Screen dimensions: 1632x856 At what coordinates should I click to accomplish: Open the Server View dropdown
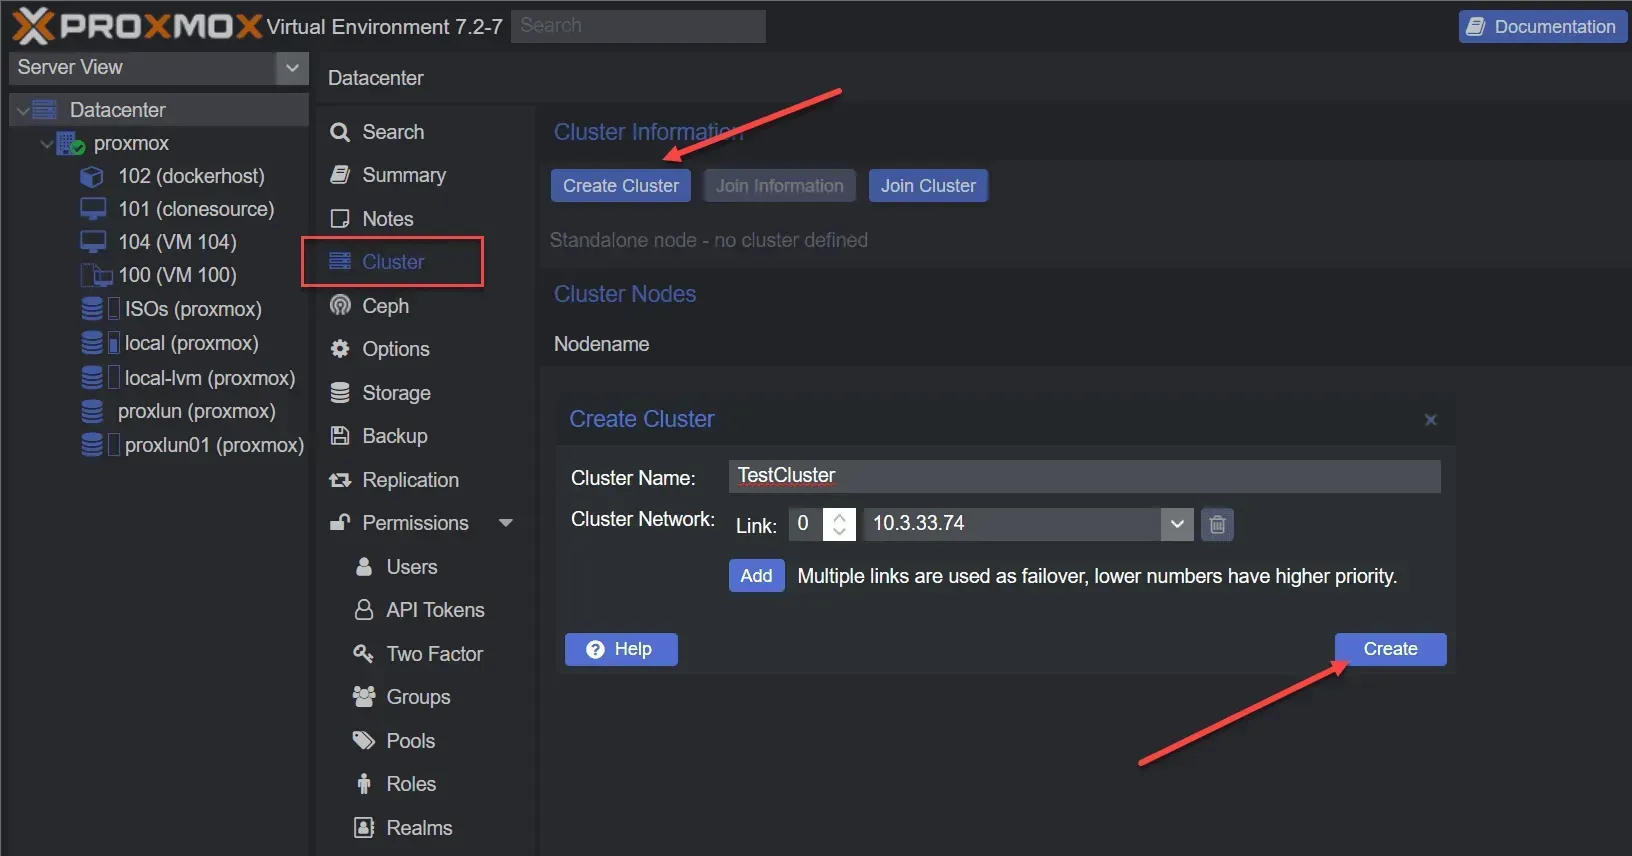coord(292,68)
